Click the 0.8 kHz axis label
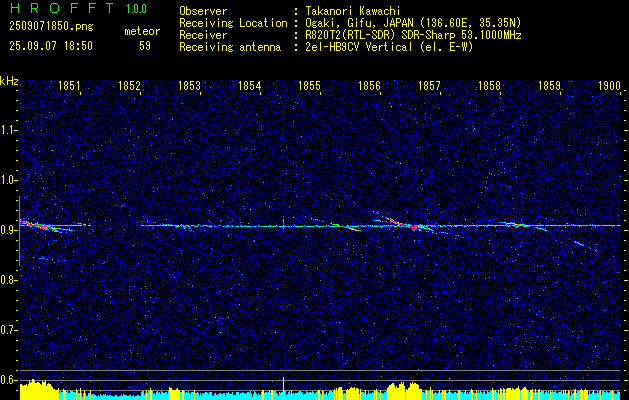 [8, 280]
